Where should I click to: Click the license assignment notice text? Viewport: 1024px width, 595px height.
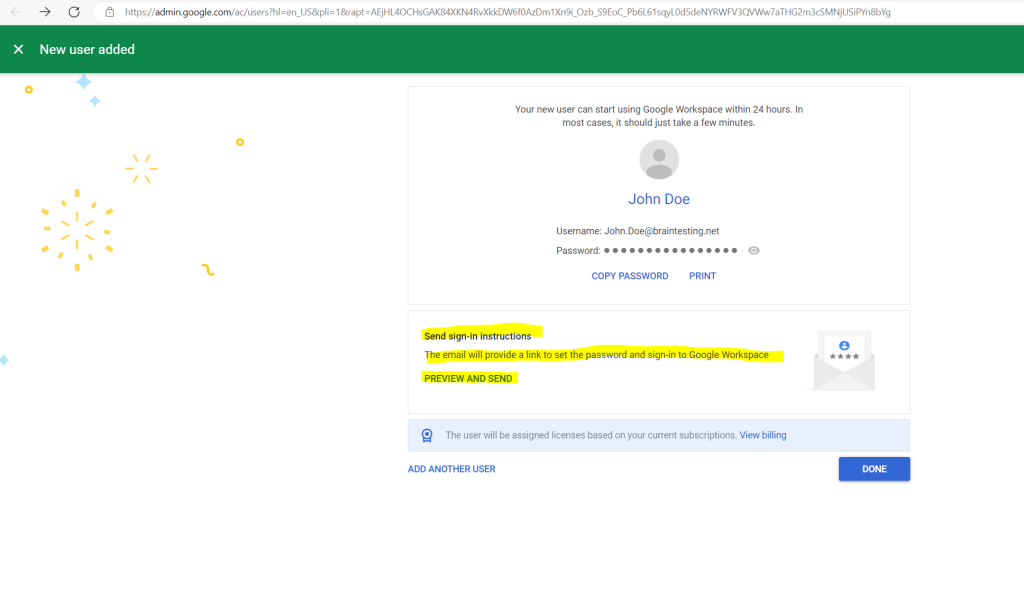(591, 435)
